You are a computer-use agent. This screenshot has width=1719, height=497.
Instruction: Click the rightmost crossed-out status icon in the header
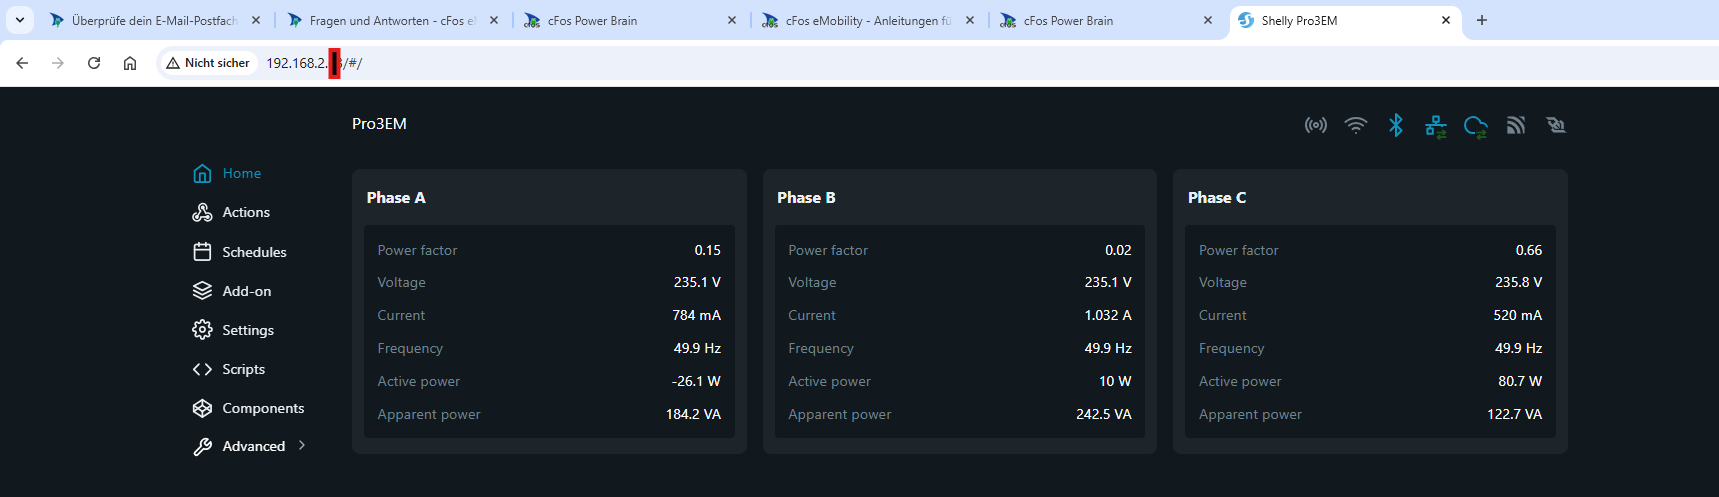(1555, 125)
